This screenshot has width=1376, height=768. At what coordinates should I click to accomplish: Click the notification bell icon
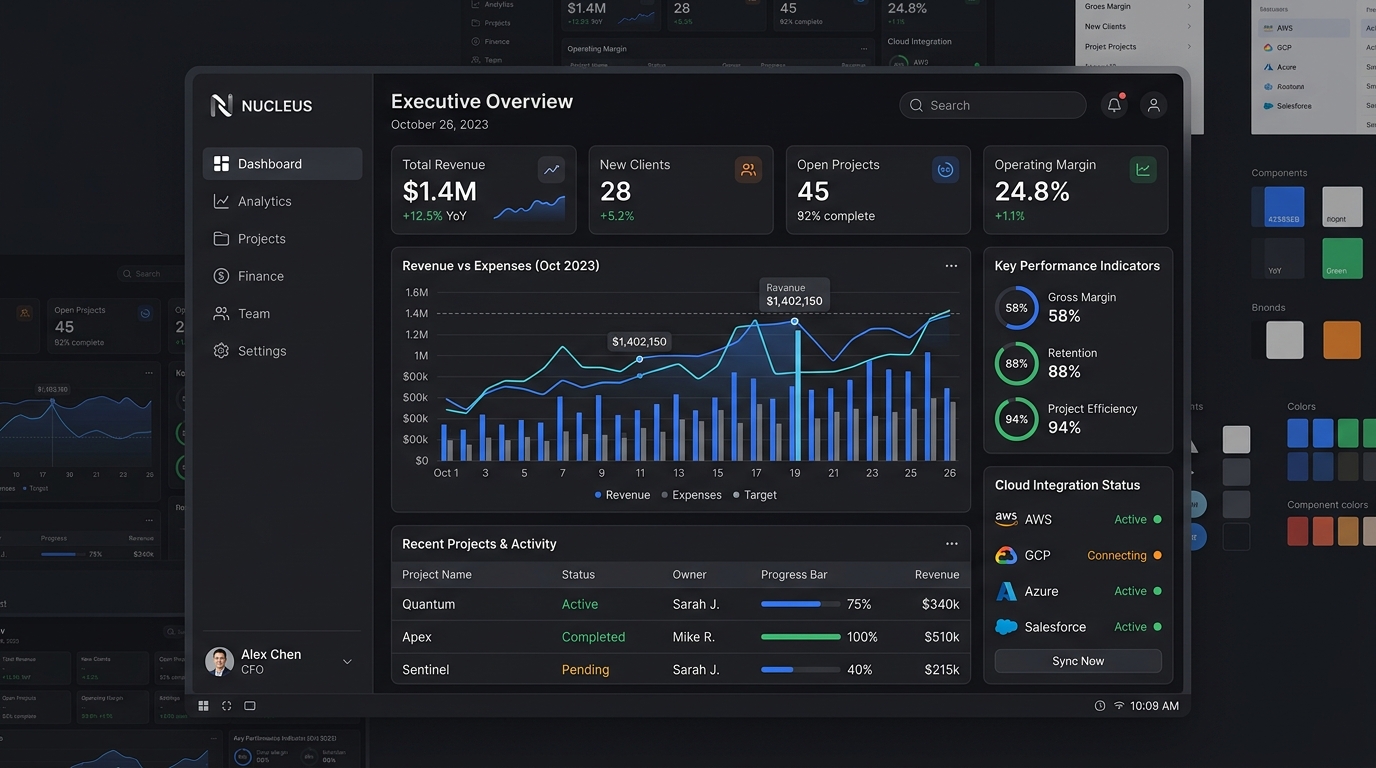(1114, 105)
